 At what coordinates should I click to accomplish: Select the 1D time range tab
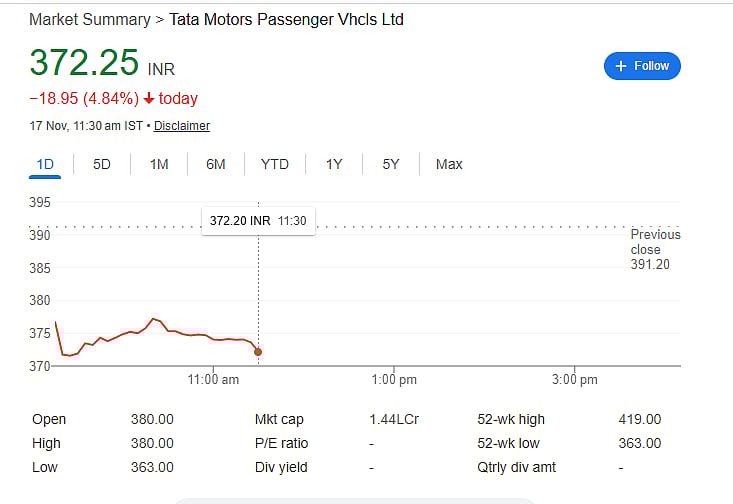[45, 164]
